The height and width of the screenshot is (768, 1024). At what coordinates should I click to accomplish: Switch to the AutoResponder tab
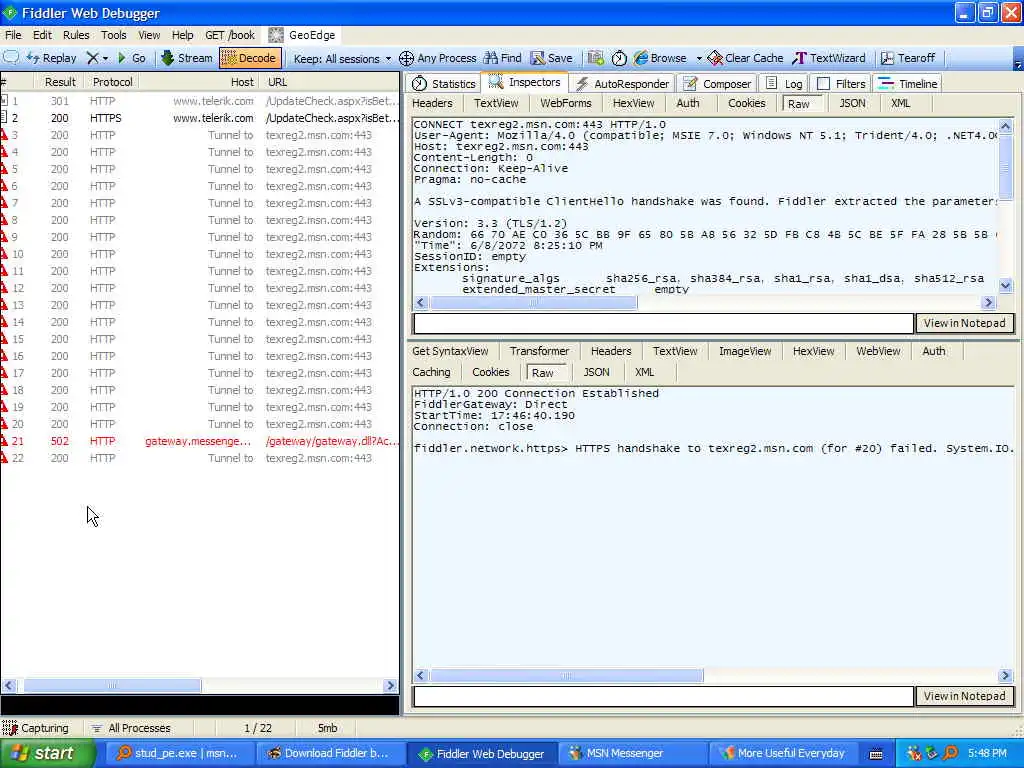[622, 84]
